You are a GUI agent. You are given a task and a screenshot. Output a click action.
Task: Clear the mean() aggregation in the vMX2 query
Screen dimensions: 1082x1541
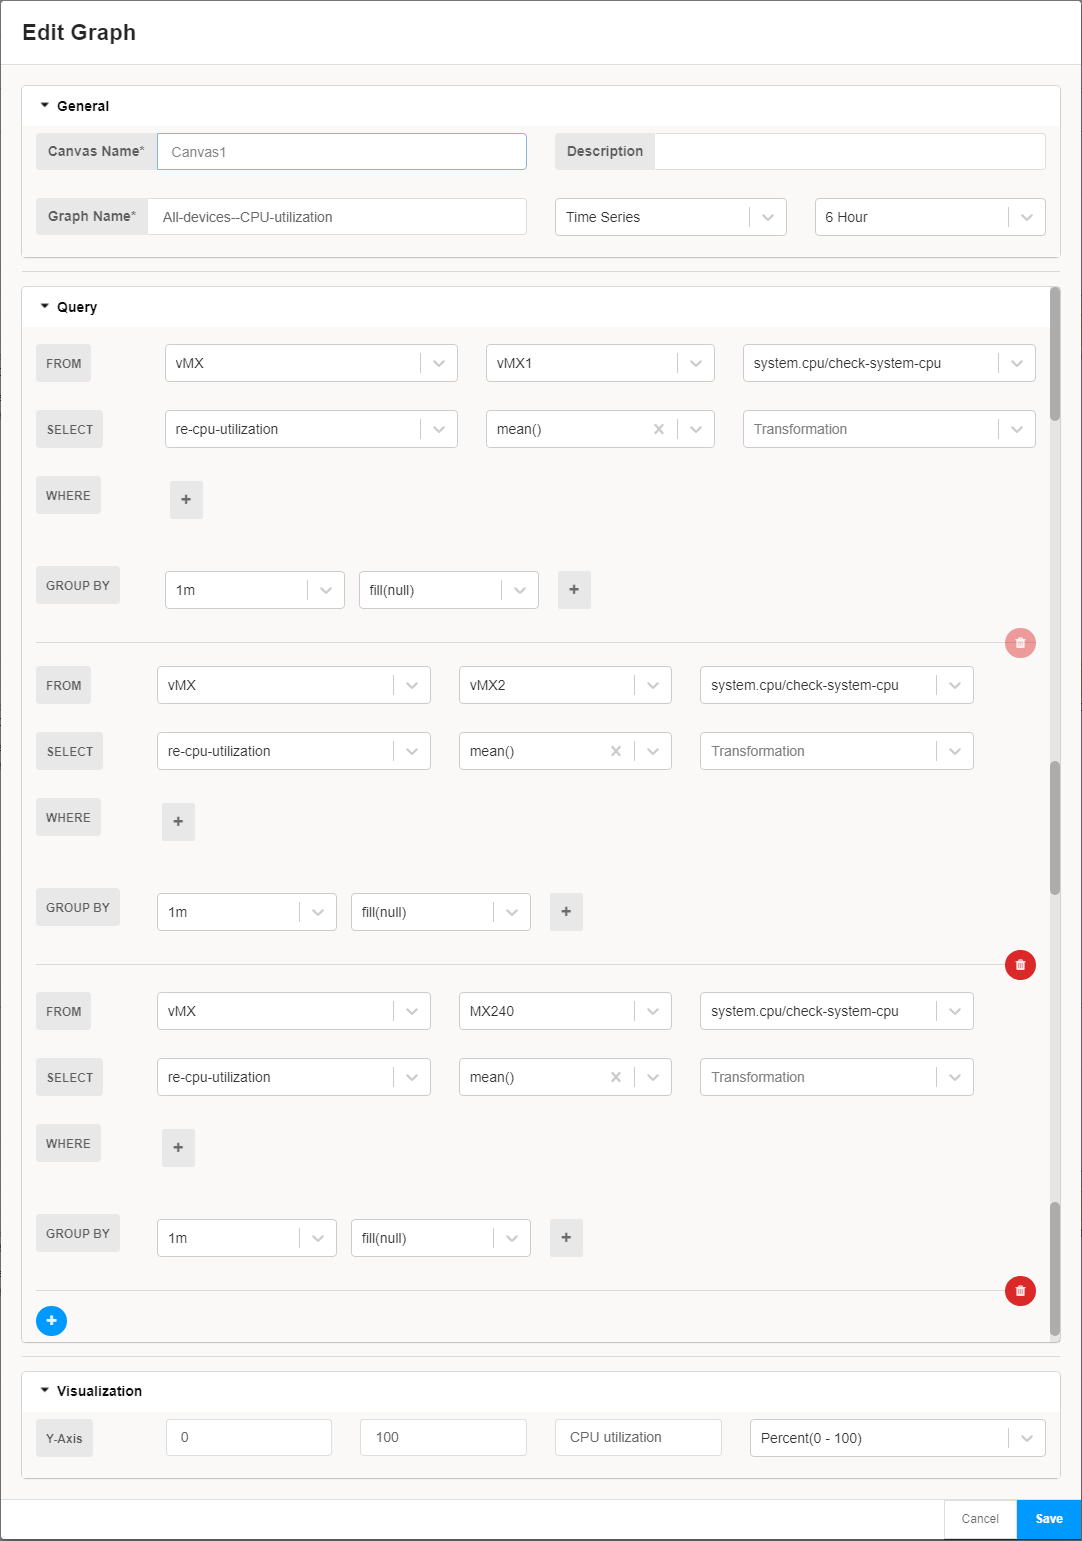[616, 751]
